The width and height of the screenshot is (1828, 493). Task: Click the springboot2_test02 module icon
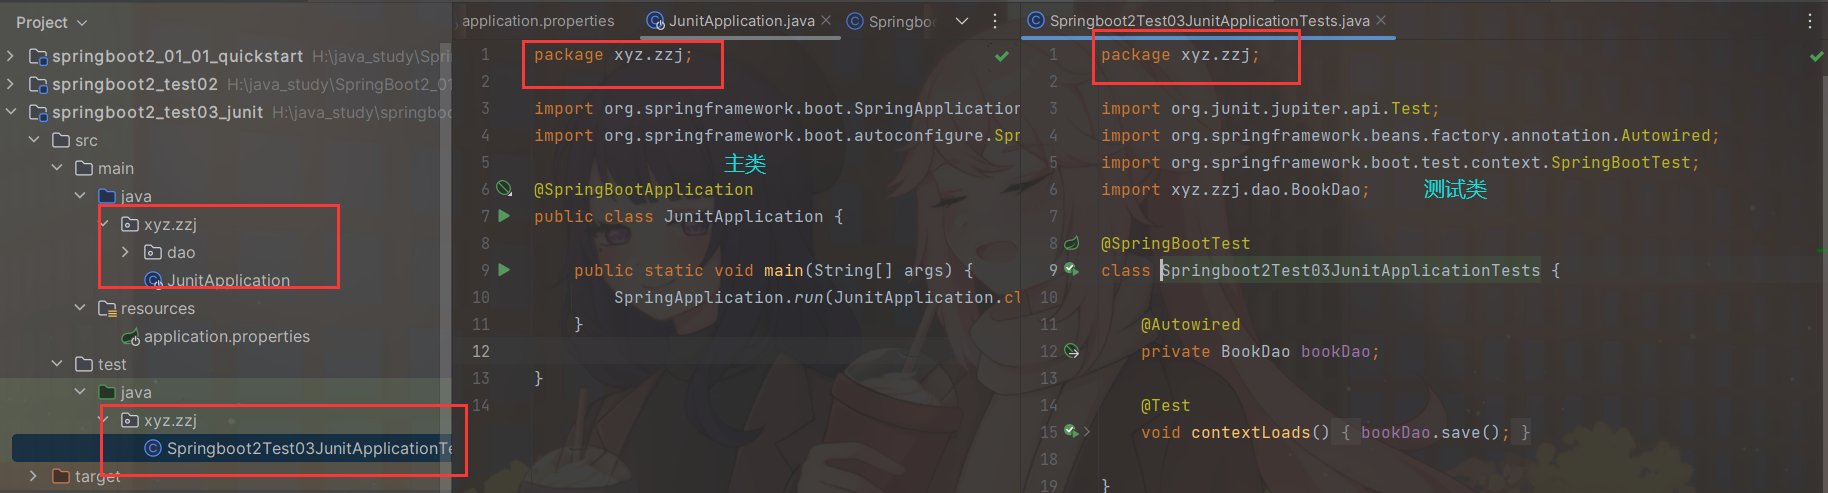tap(38, 84)
